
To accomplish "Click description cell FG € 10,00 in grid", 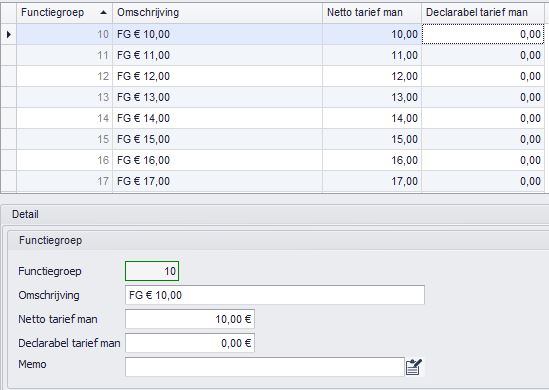I will (217, 34).
